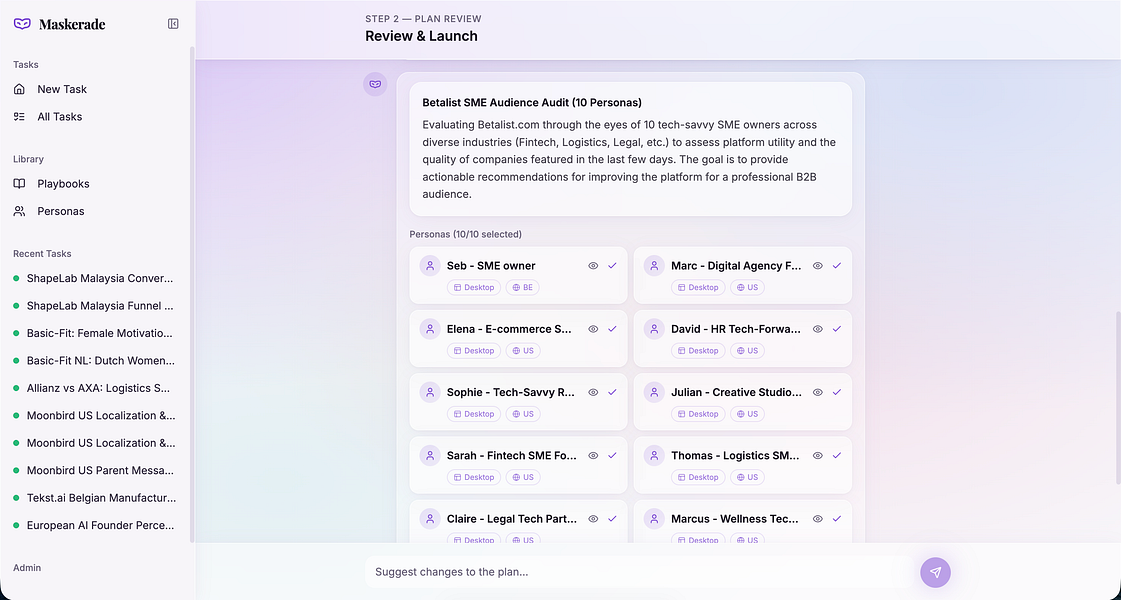Screen dimensions: 1121x600
Task: Deselect Julian - Creative Studio checkmark
Action: point(837,392)
